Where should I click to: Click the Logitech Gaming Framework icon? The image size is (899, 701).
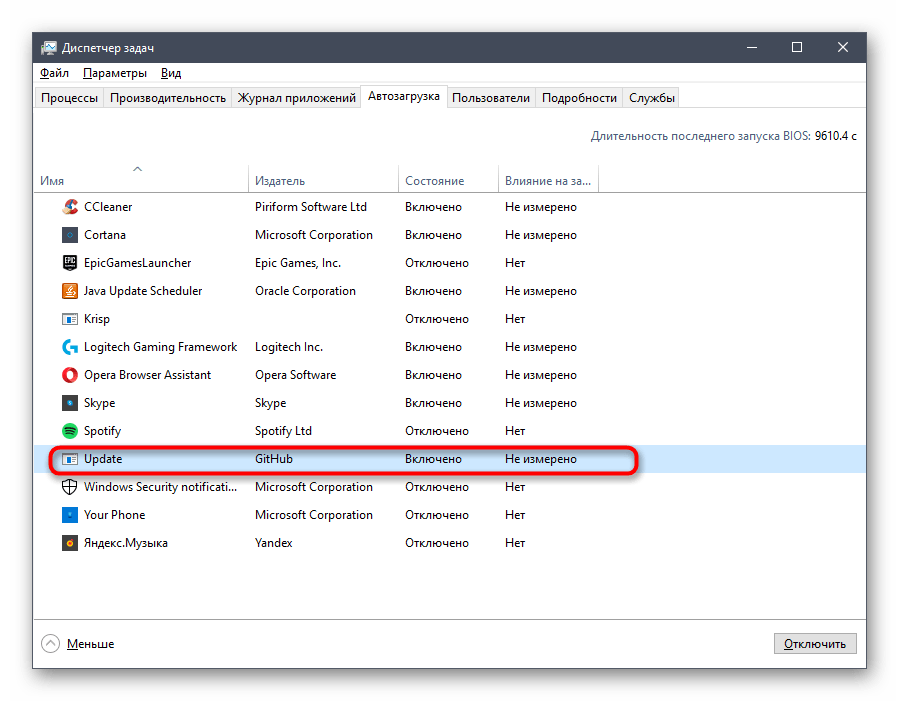pyautogui.click(x=69, y=347)
